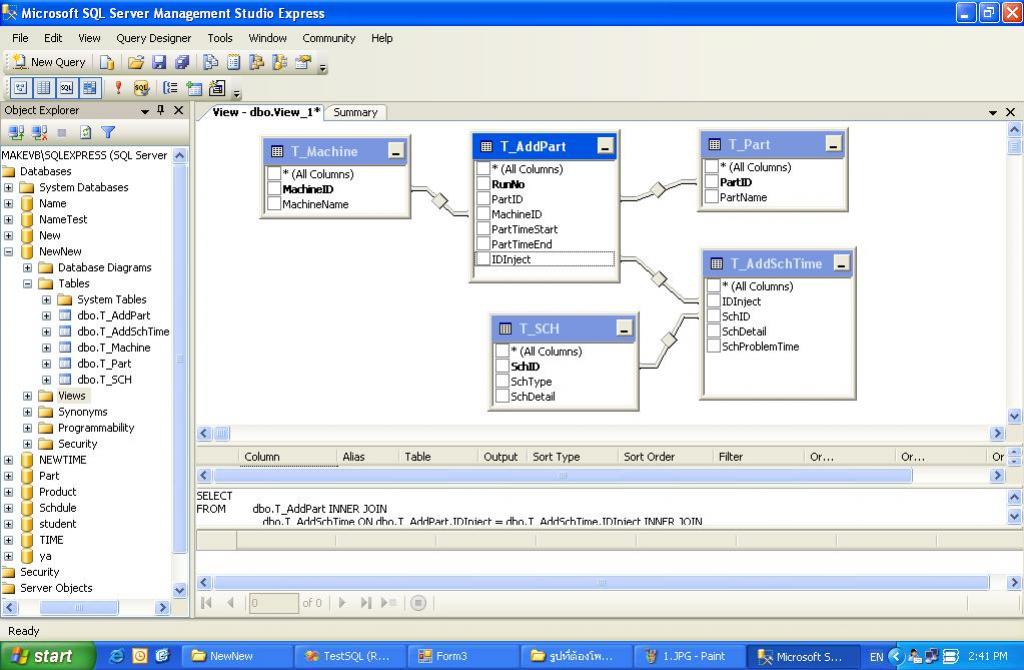
Task: Click the red Execute SQL exclamation icon
Action: click(x=118, y=88)
